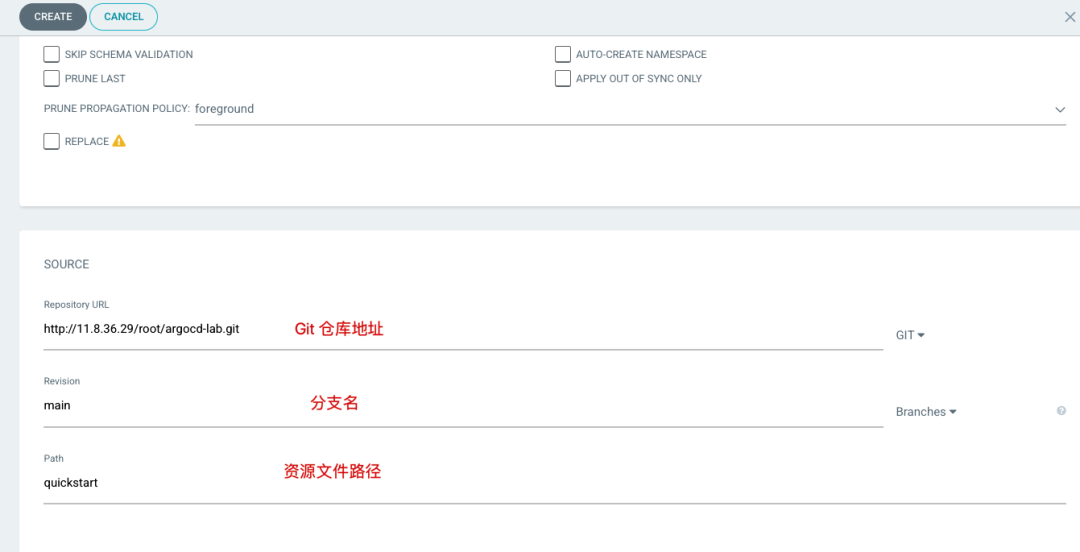Tick the Replace checkbox
Screen dimensions: 1080x552
(x=52, y=141)
